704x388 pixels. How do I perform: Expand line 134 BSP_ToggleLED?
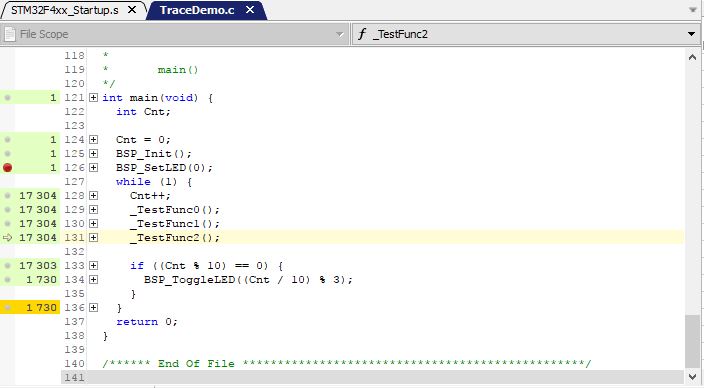click(x=93, y=279)
